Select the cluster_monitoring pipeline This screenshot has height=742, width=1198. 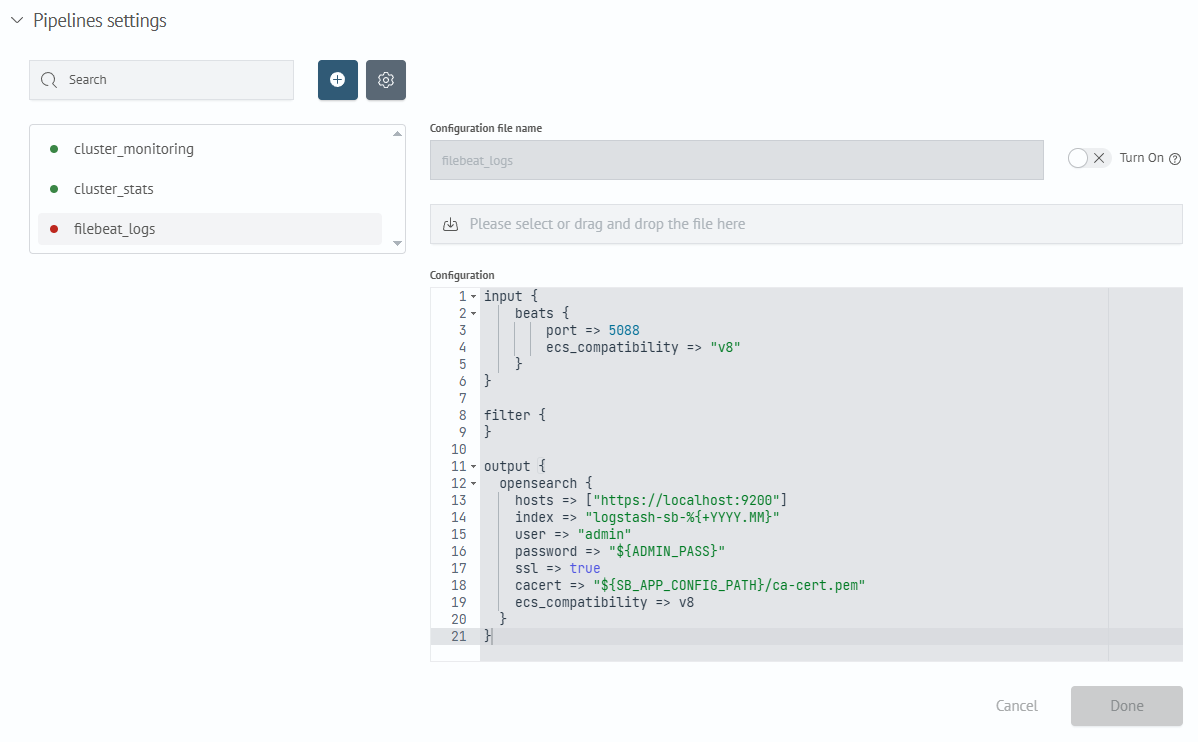134,149
